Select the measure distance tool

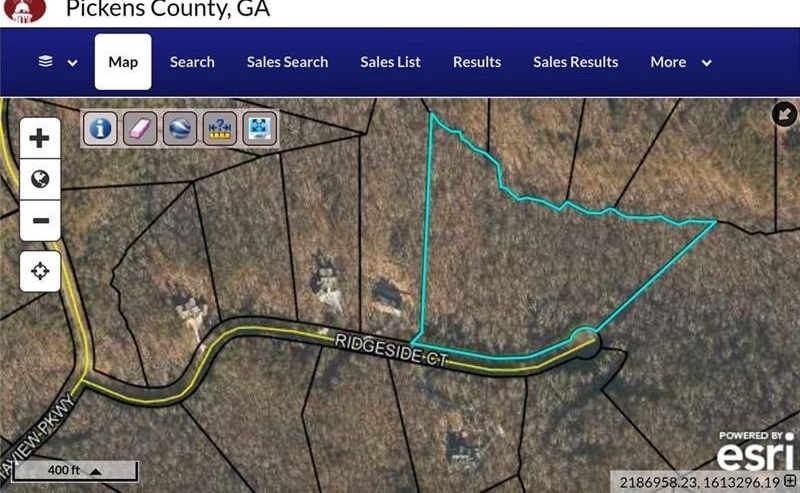[220, 128]
